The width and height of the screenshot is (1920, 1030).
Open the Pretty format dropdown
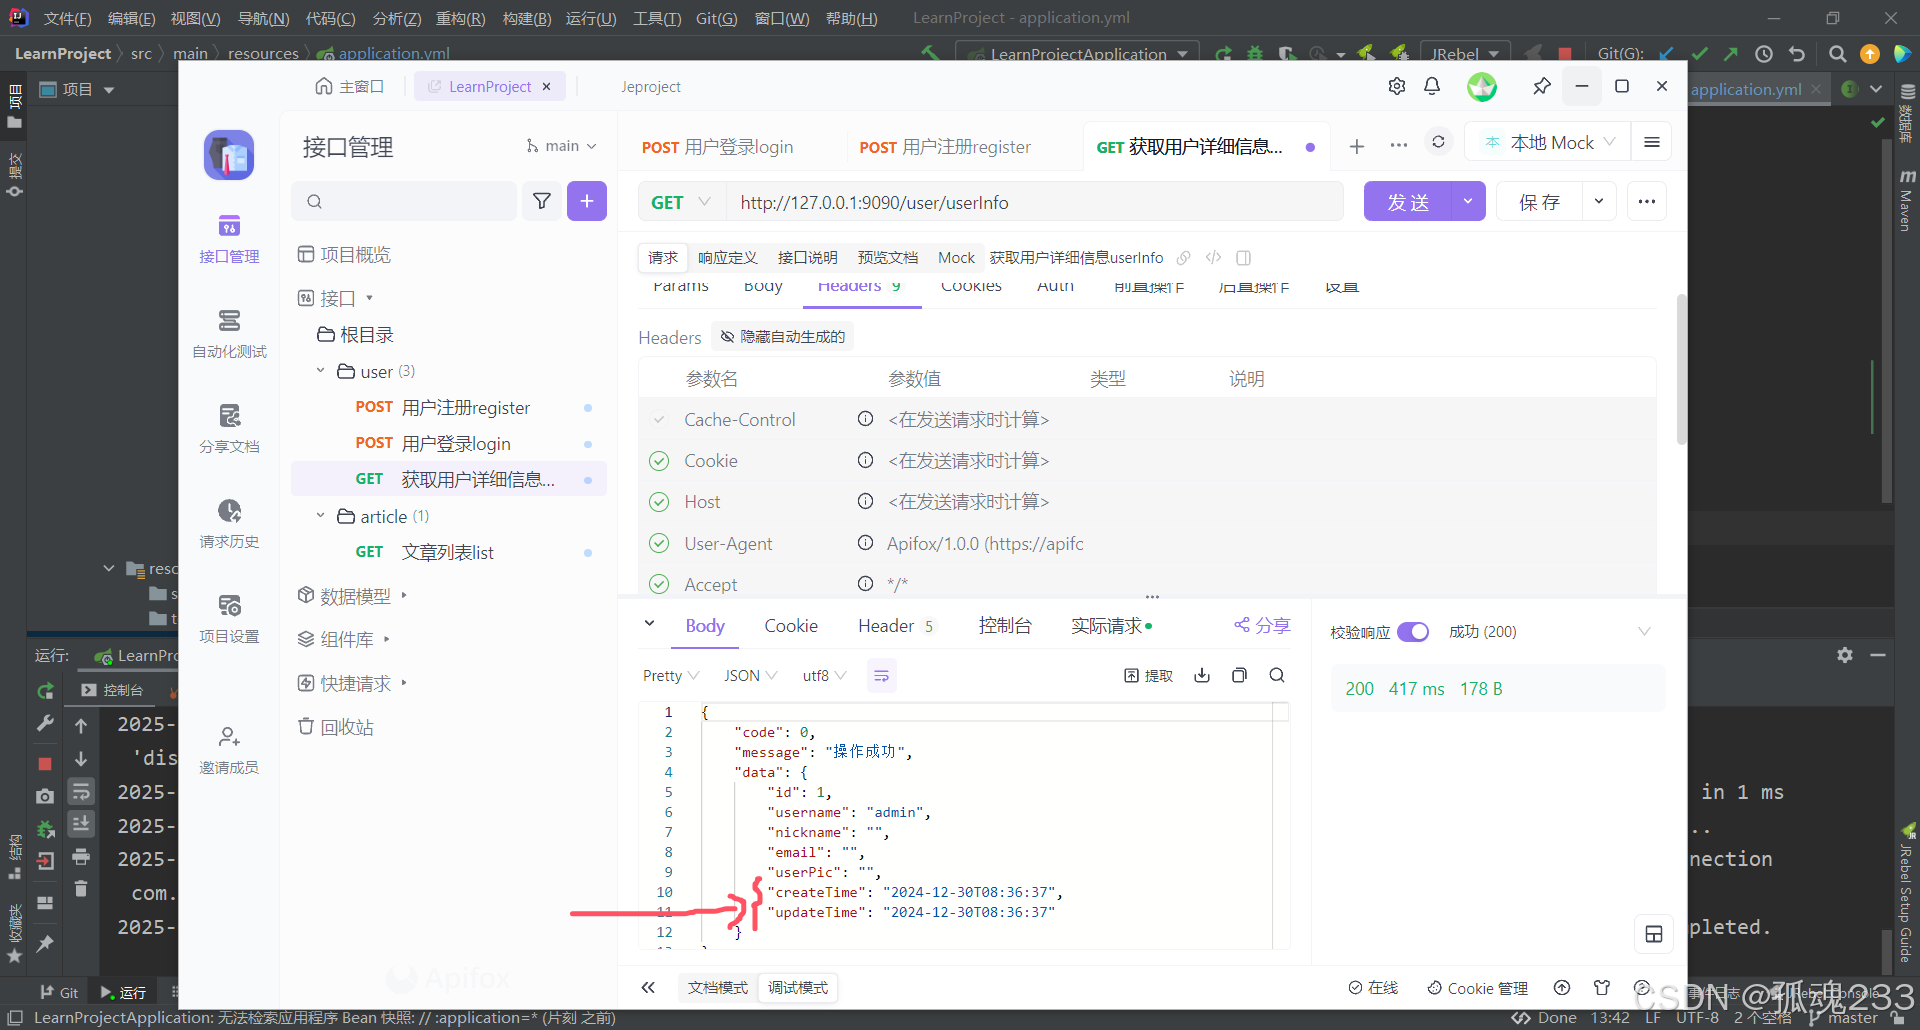671,676
